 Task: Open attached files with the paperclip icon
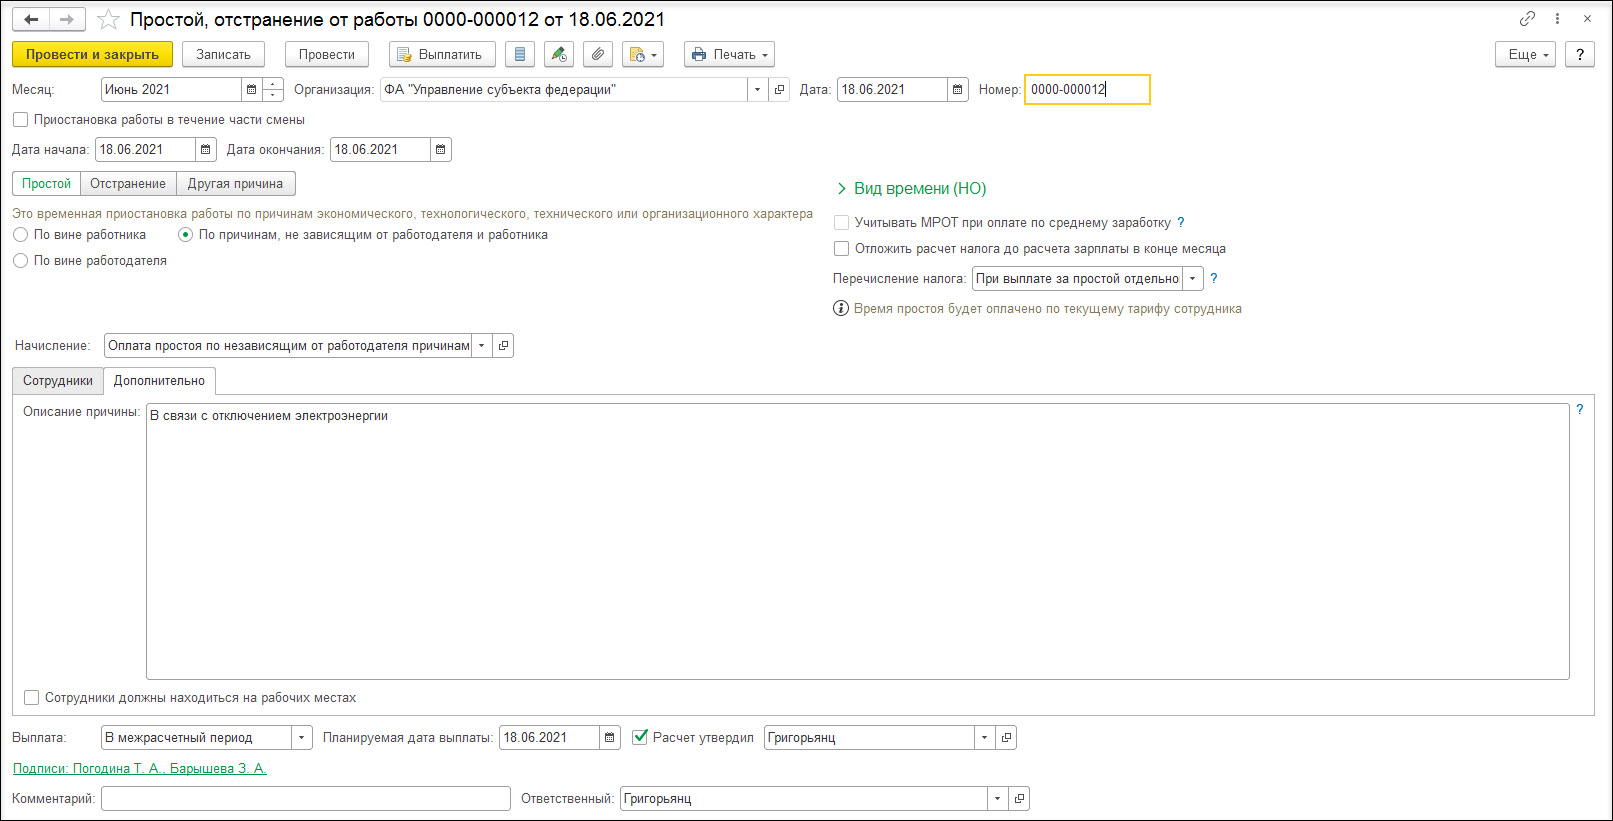598,54
